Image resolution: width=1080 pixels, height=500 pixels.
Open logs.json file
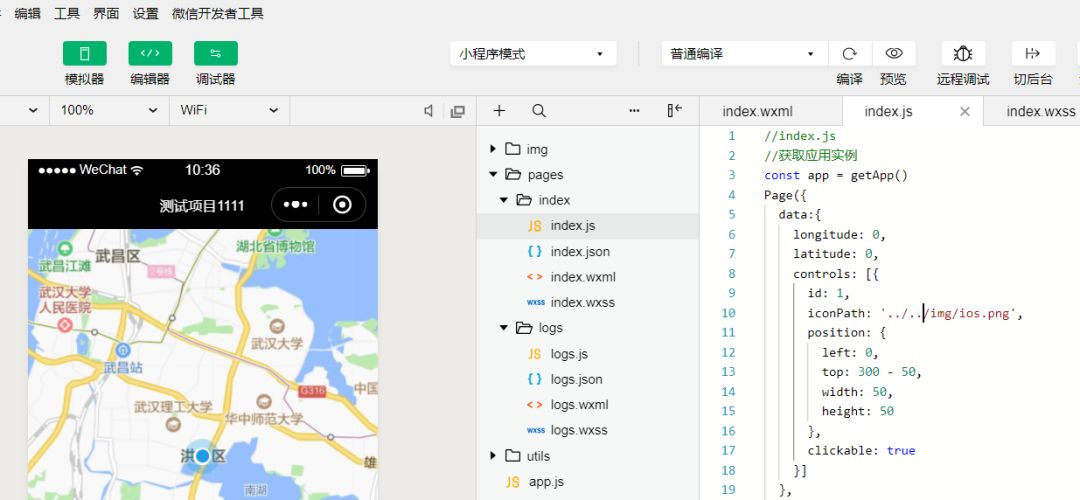pos(588,379)
